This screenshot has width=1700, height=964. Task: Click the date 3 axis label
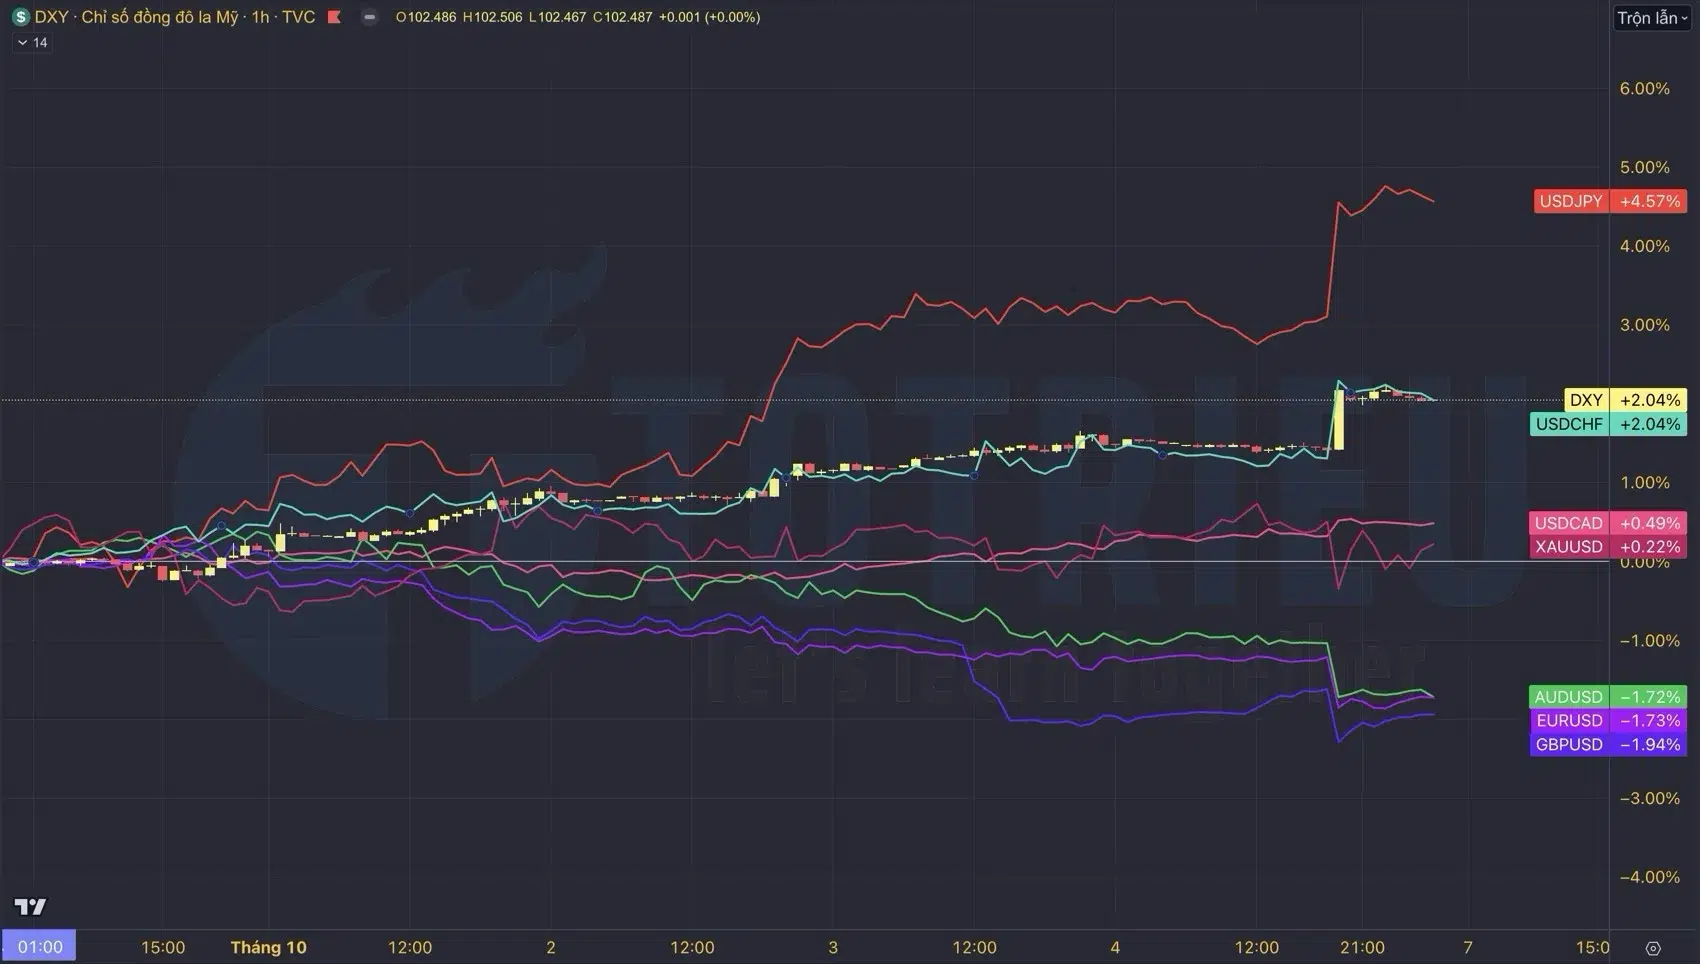click(833, 947)
